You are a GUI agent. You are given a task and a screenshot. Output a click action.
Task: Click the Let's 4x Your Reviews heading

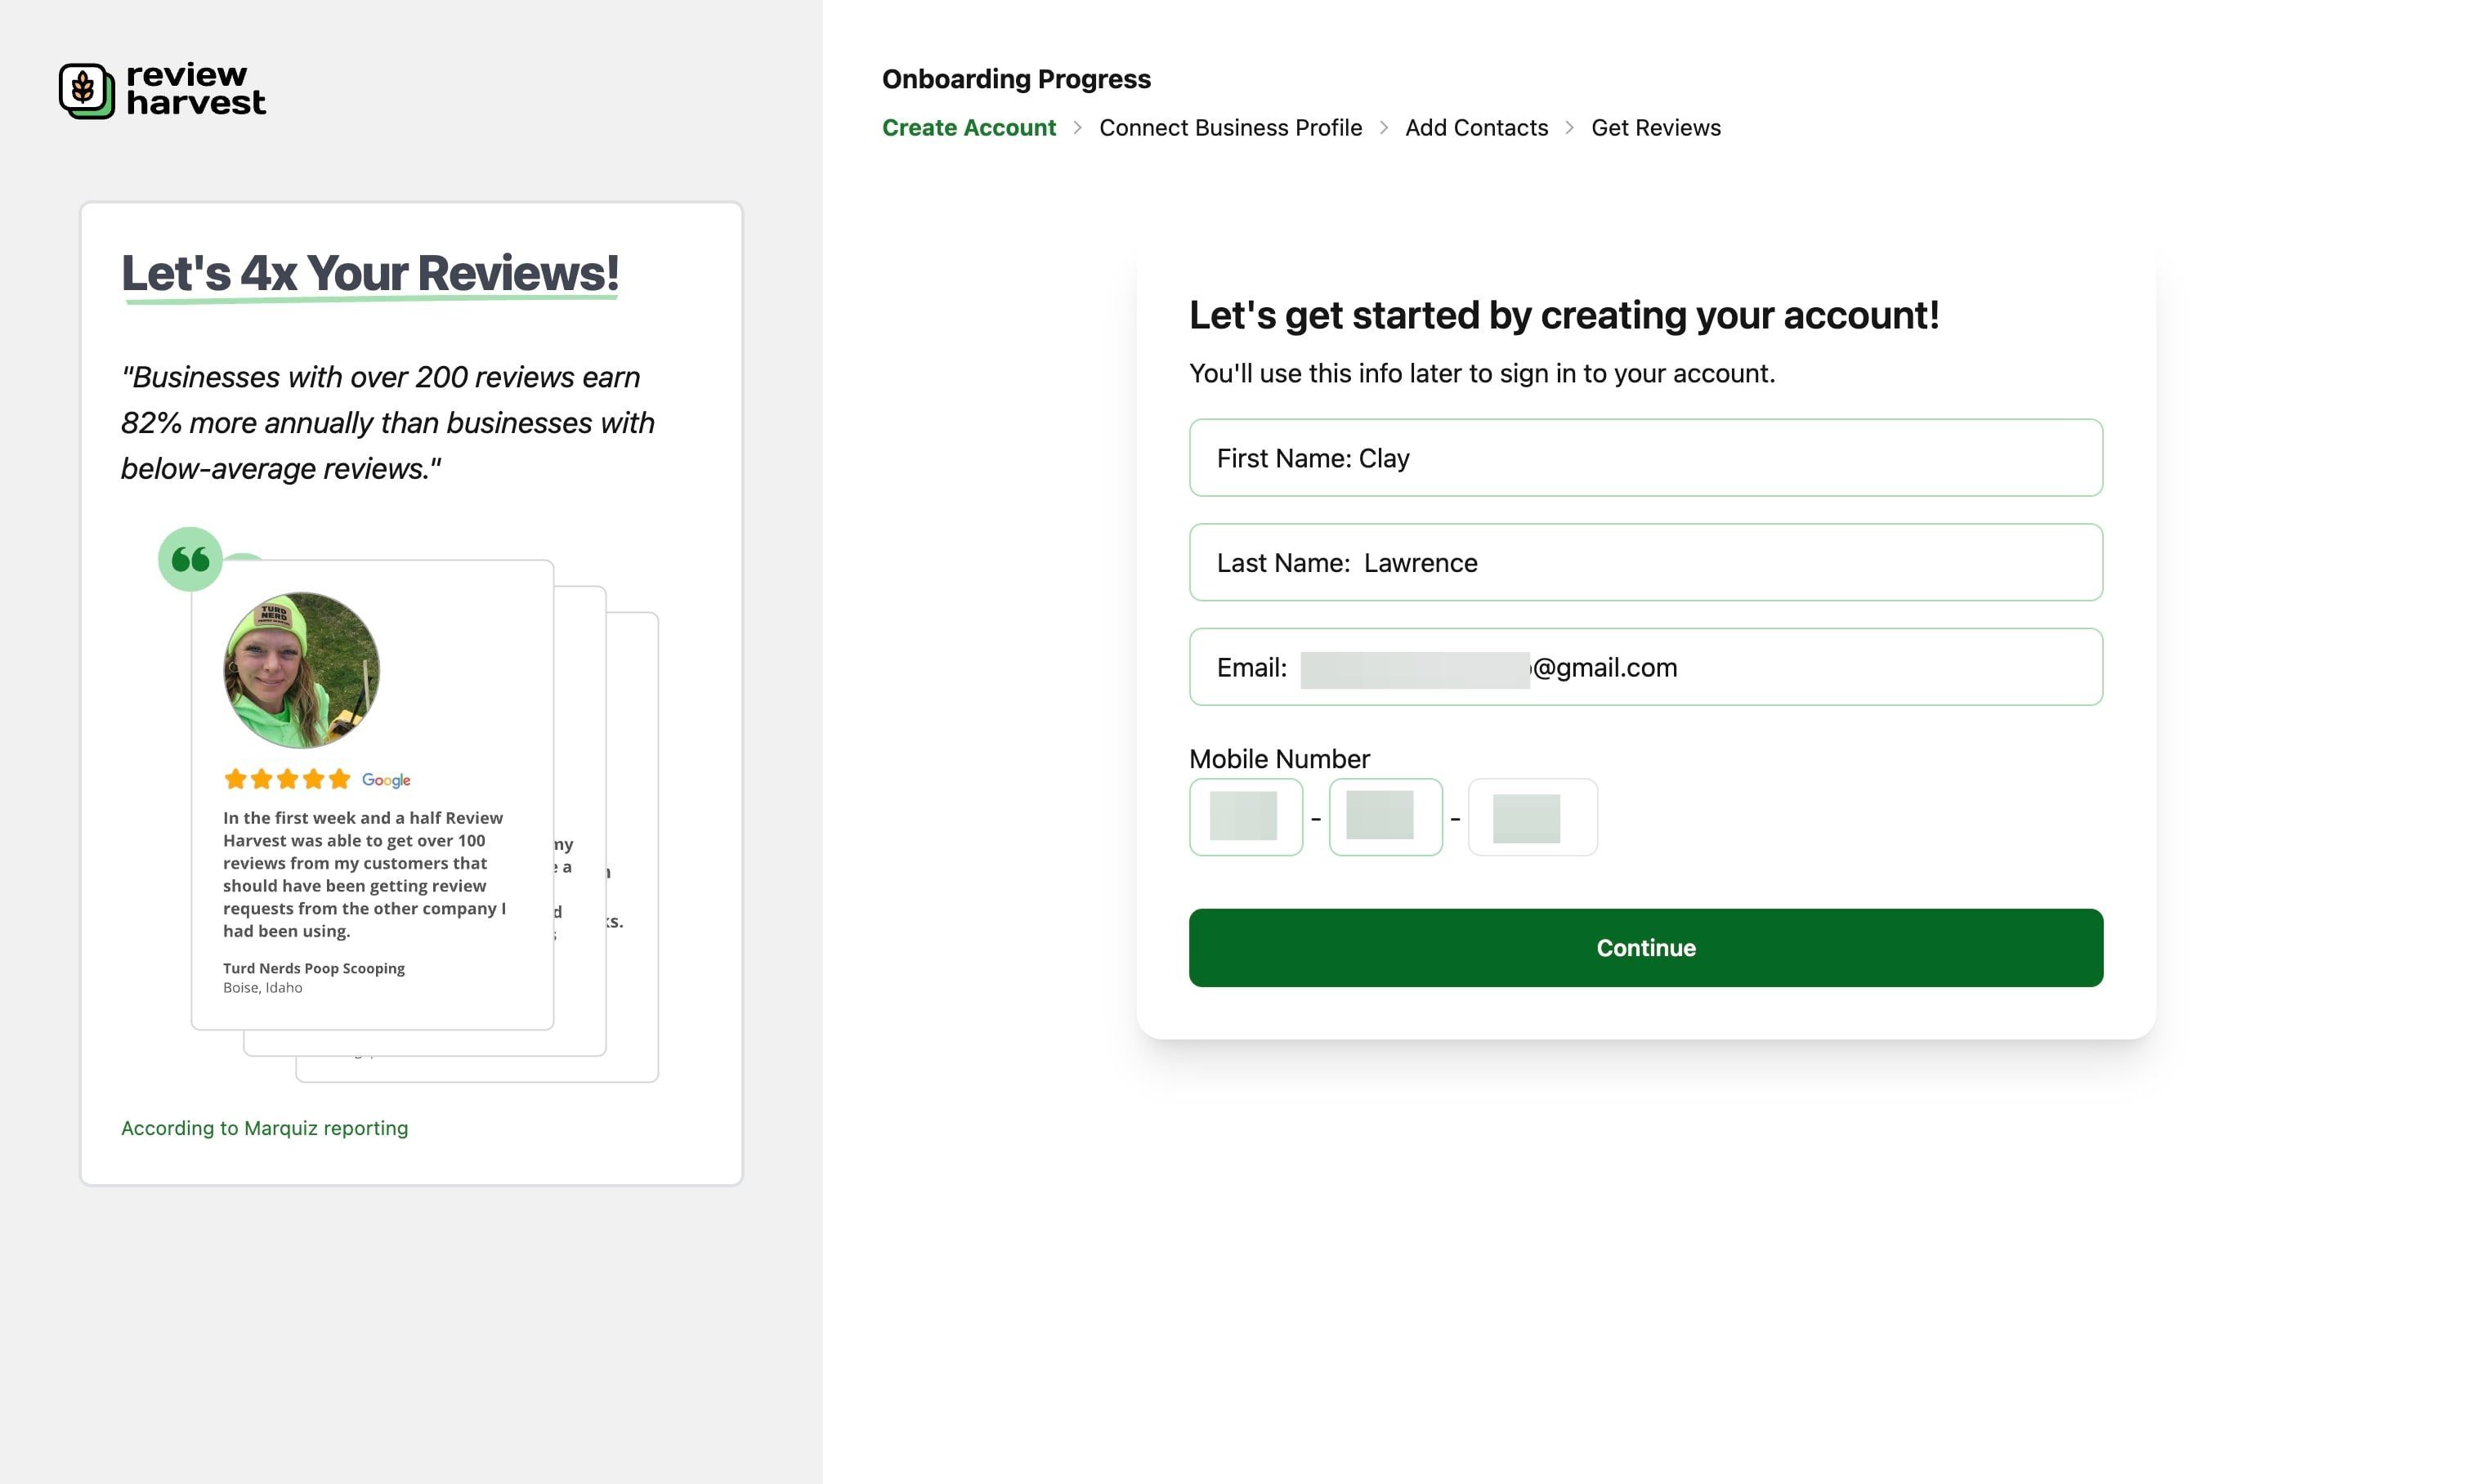point(370,273)
